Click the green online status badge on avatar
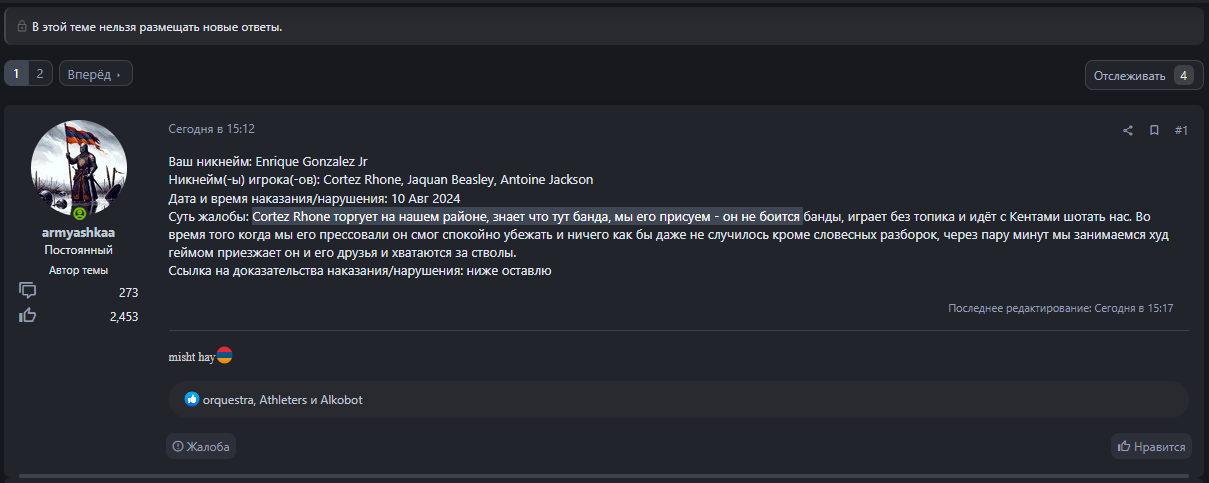 [78, 212]
